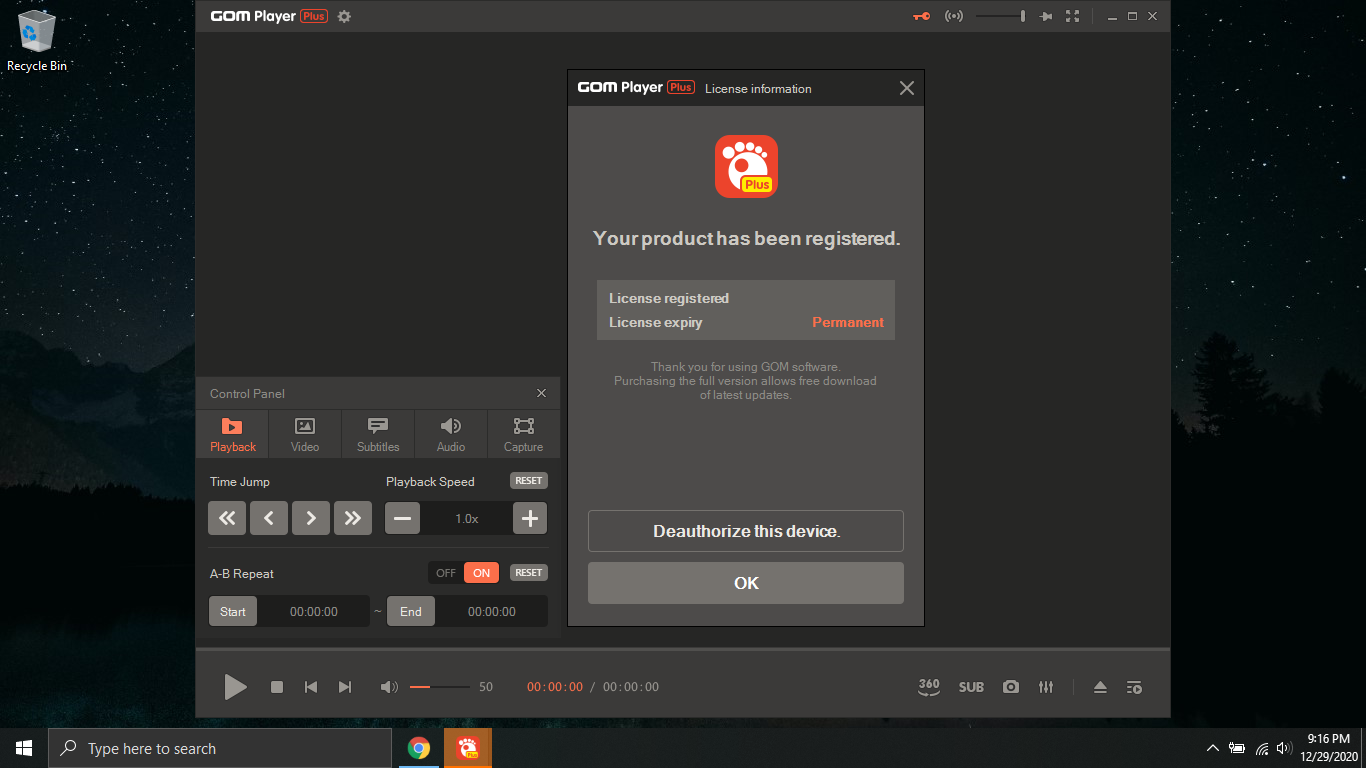Viewport: 1366px width, 768px height.
Task: Click the broadcast signal icon in titlebar
Action: pos(953,16)
